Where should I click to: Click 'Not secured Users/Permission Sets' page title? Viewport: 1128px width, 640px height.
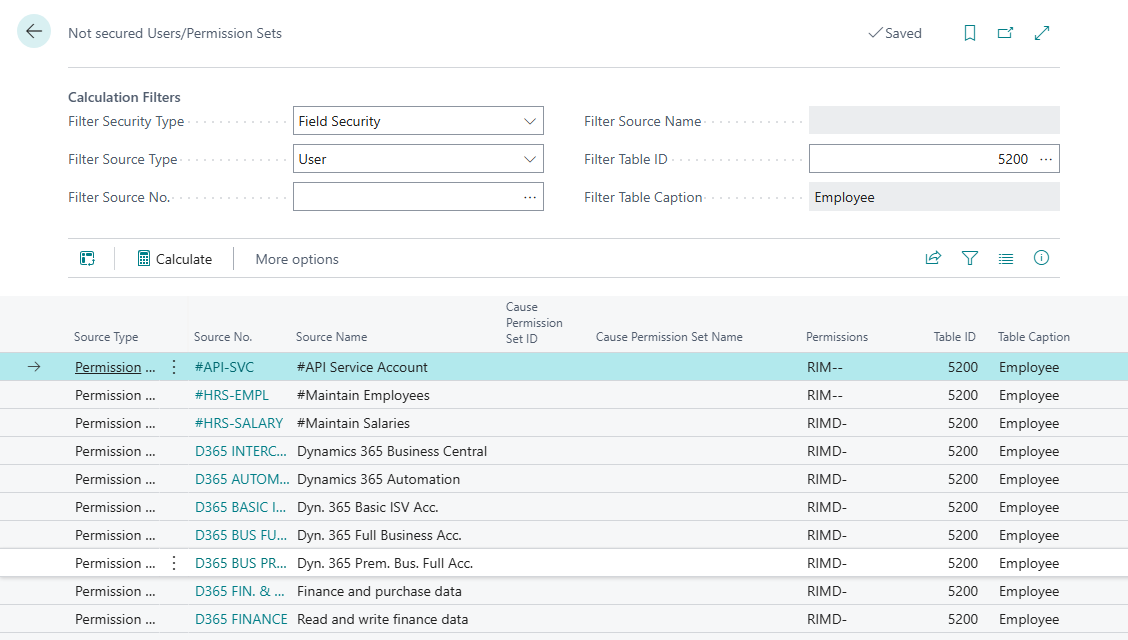(175, 33)
